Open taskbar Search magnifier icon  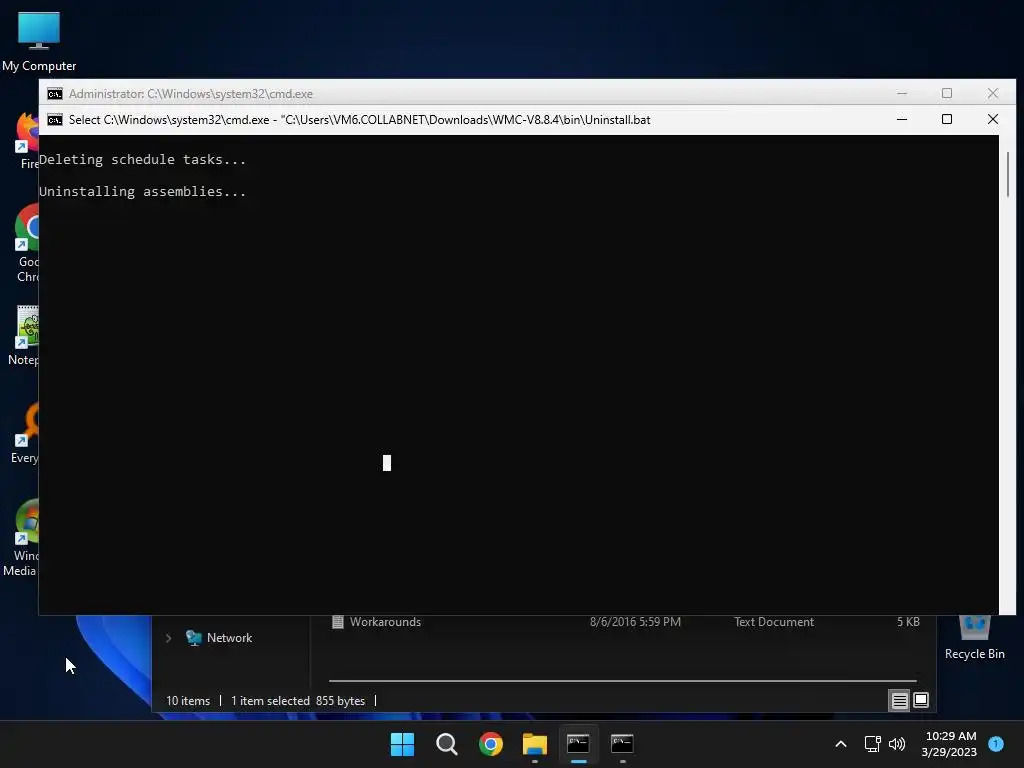pyautogui.click(x=447, y=744)
